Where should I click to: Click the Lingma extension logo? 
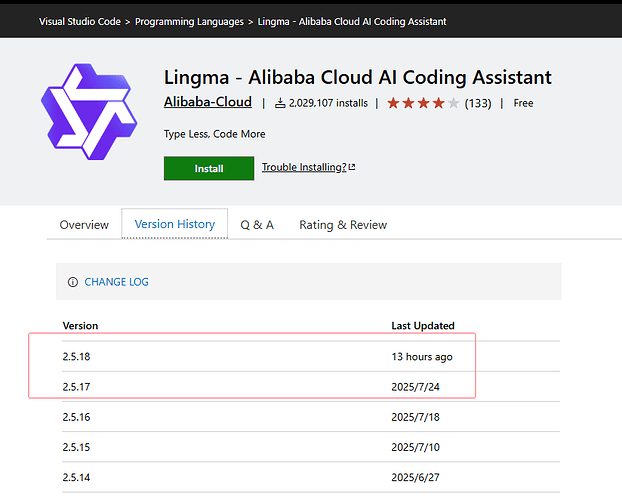pyautogui.click(x=89, y=112)
